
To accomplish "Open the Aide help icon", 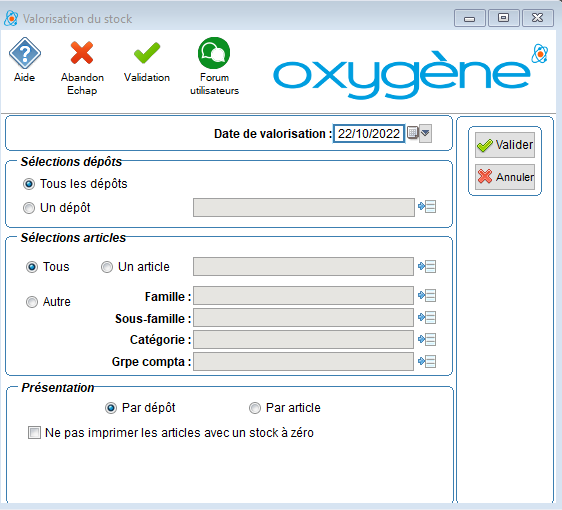I will pos(25,53).
